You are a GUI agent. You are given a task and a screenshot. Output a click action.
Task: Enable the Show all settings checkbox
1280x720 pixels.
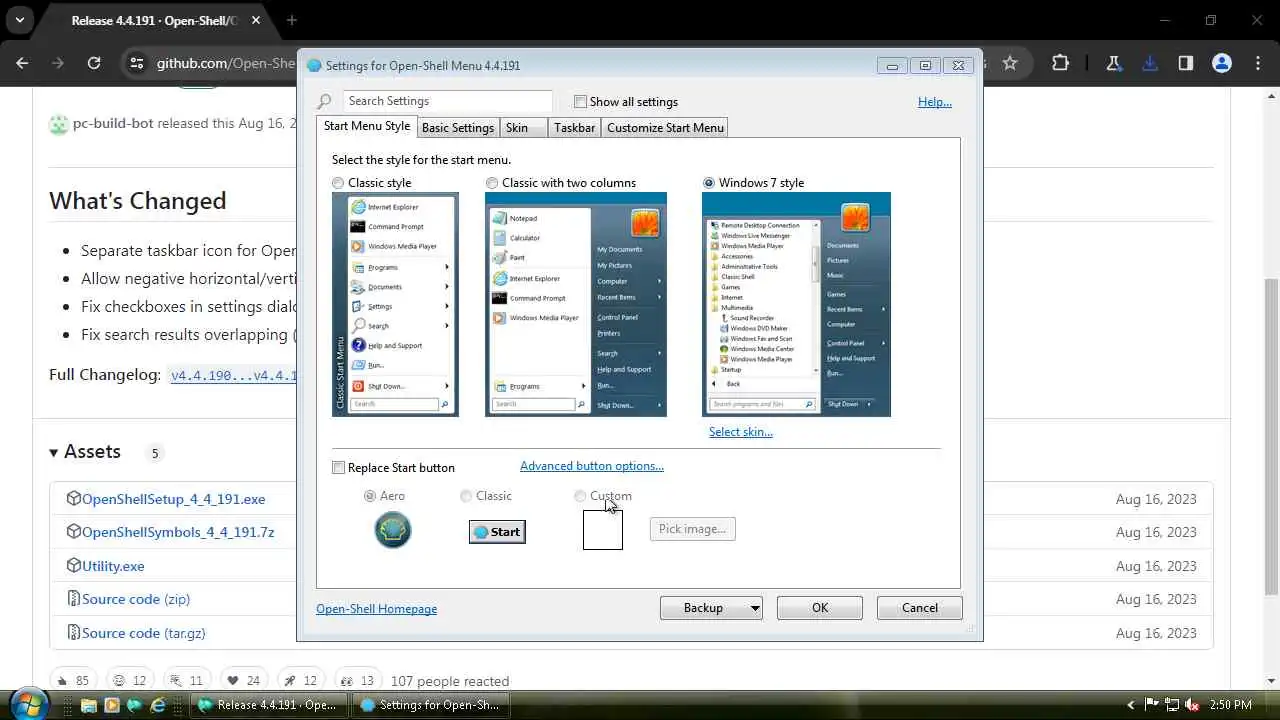tap(580, 102)
